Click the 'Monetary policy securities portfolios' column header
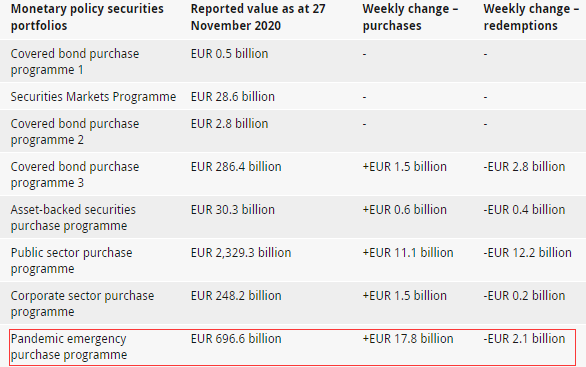Screen dimensions: 586x367 tap(87, 17)
